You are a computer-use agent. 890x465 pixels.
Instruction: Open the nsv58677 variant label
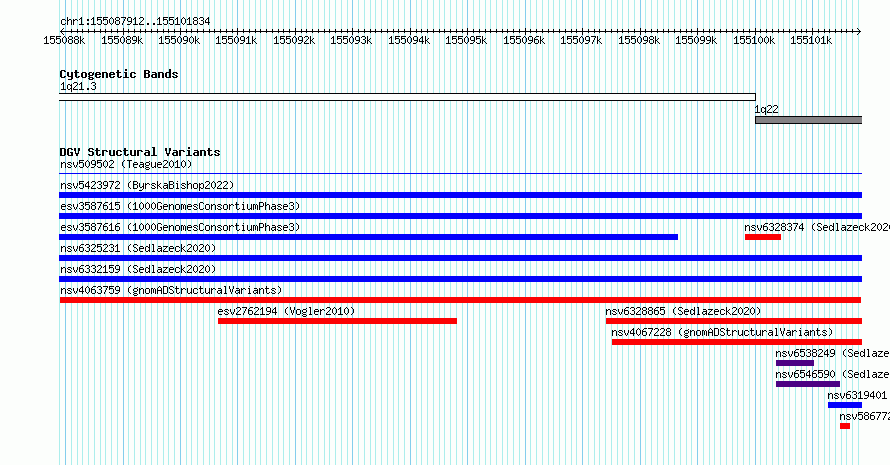click(864, 416)
